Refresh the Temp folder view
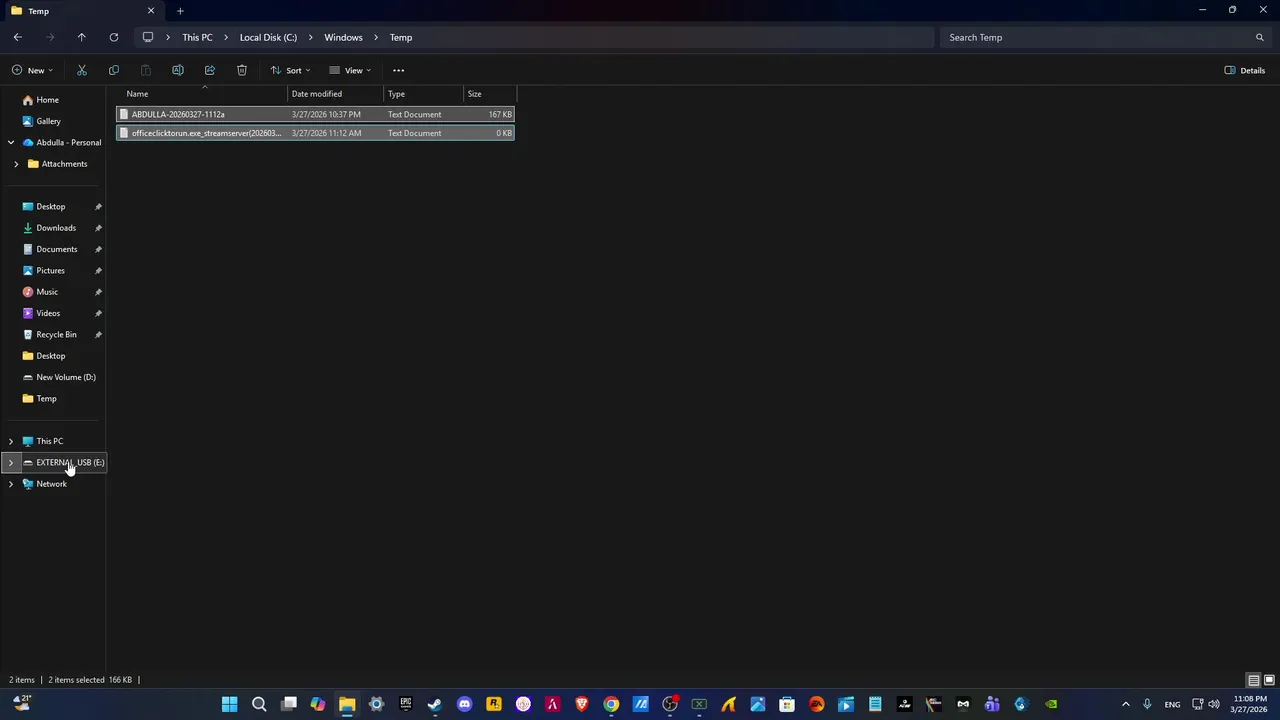 point(114,37)
